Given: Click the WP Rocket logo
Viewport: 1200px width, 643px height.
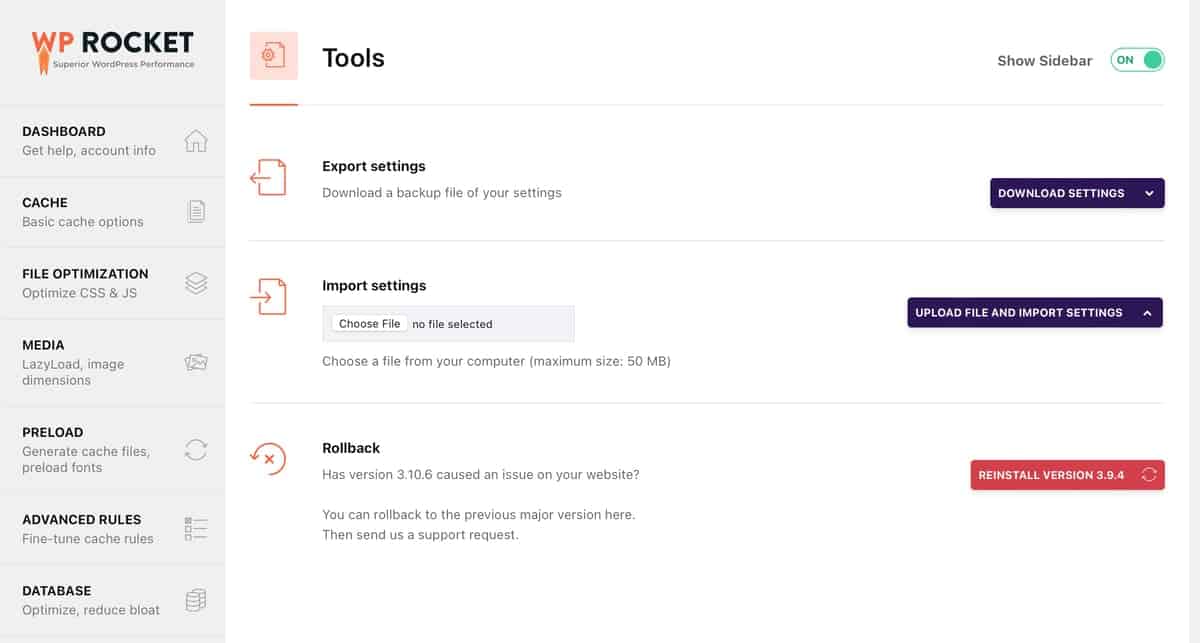Looking at the screenshot, I should [x=112, y=51].
